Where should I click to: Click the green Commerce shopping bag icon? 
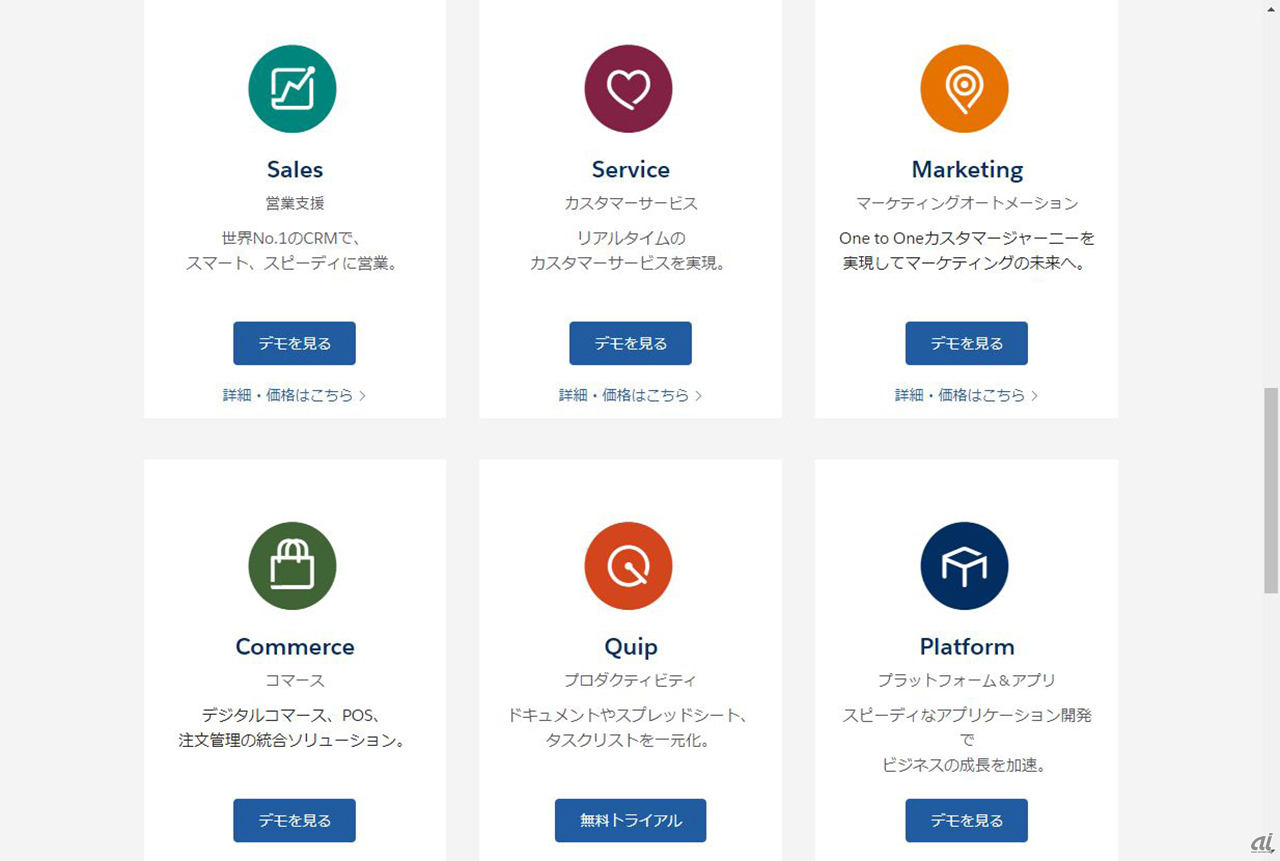pos(292,566)
